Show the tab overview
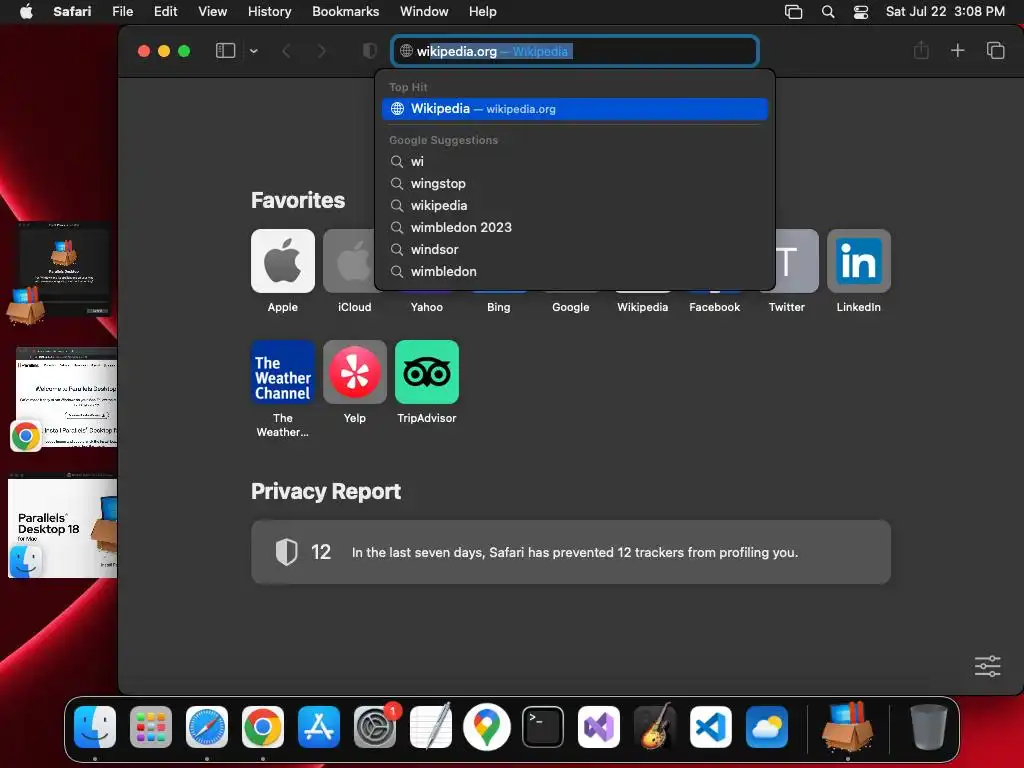 (x=995, y=50)
